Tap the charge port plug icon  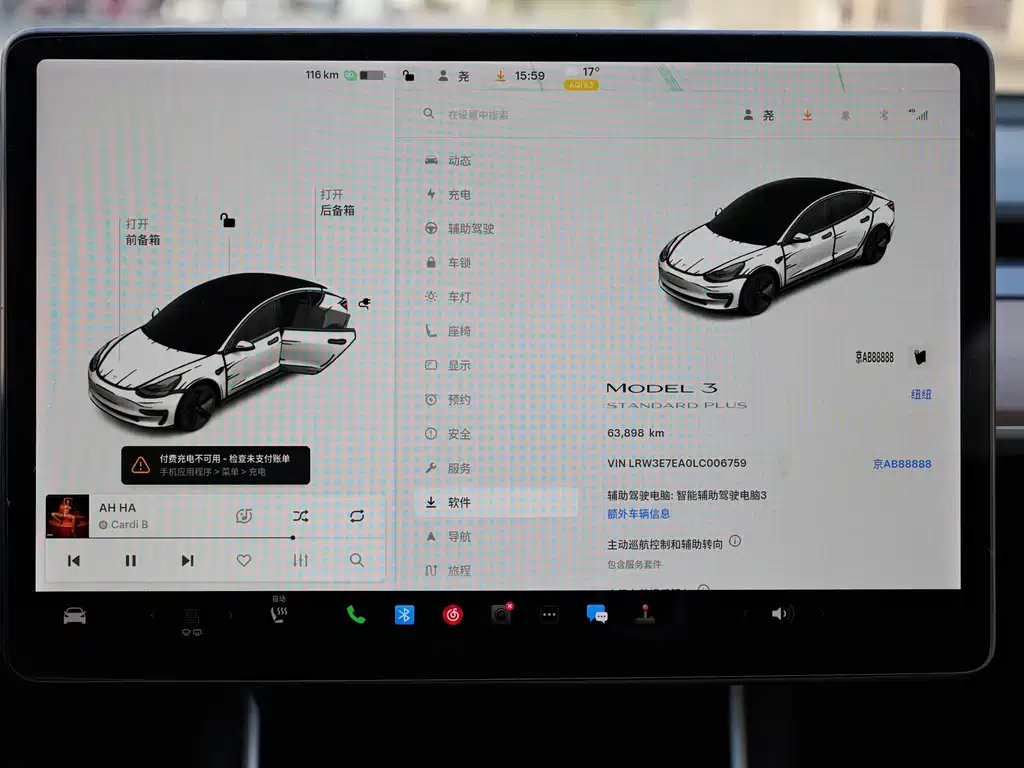(x=364, y=302)
